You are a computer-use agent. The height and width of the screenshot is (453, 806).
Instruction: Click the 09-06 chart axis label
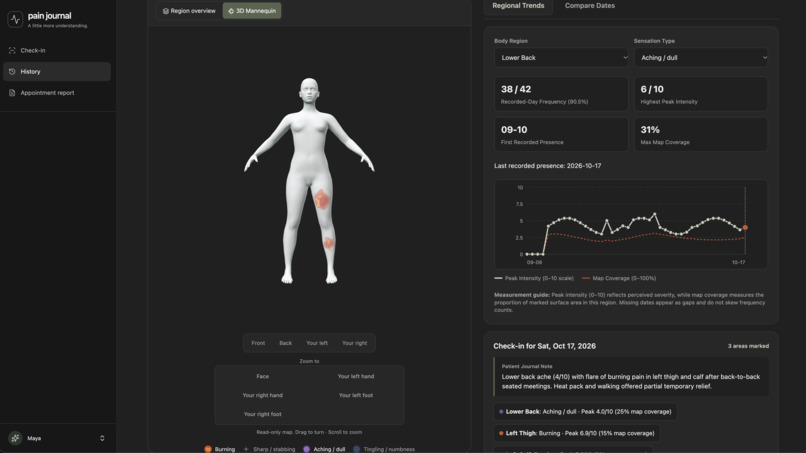tap(534, 262)
